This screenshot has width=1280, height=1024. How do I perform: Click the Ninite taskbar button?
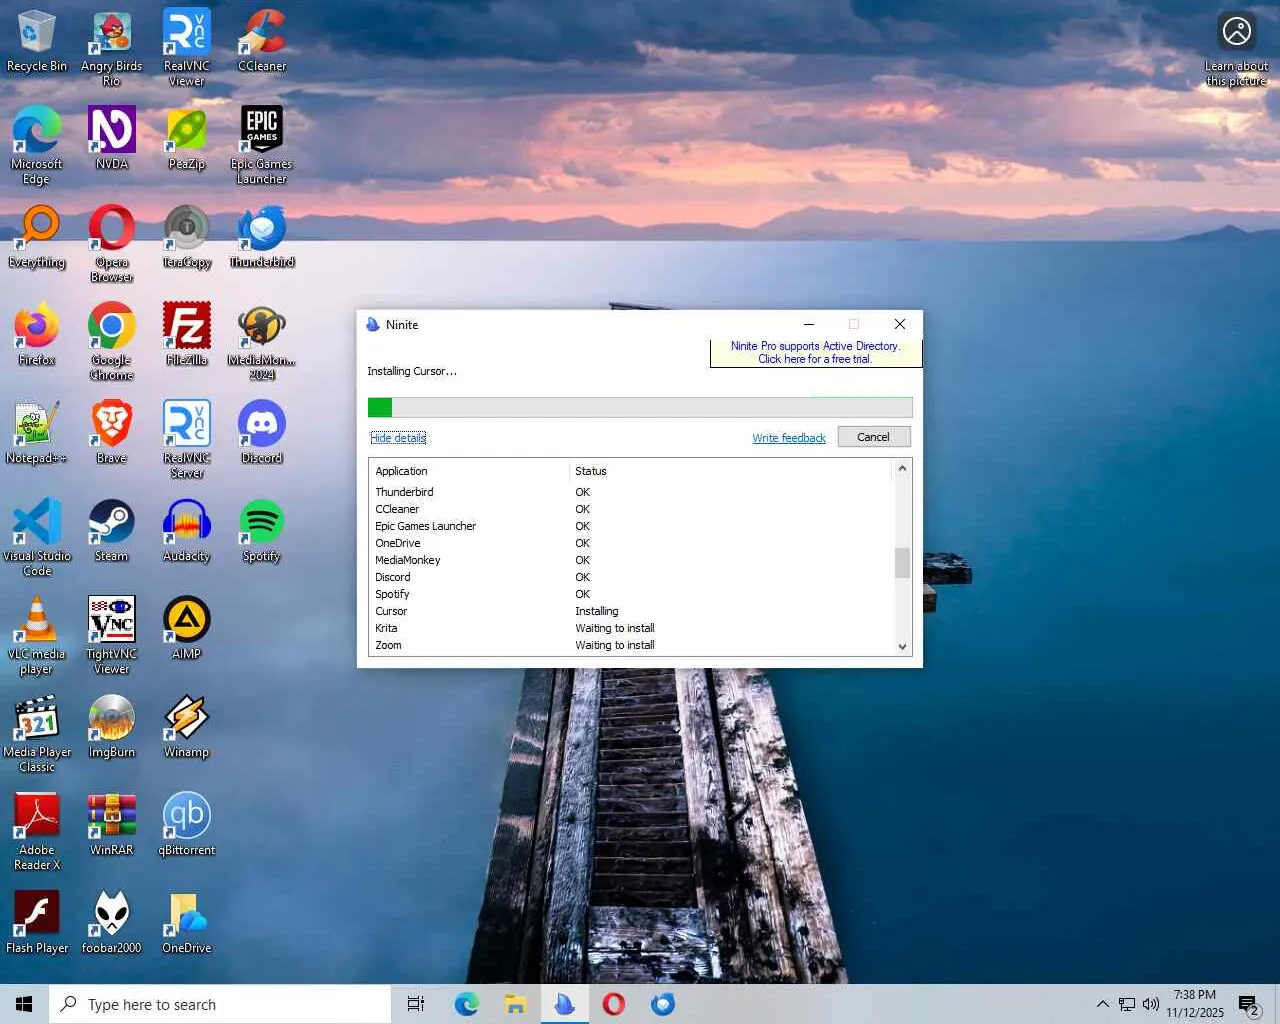click(x=565, y=1004)
